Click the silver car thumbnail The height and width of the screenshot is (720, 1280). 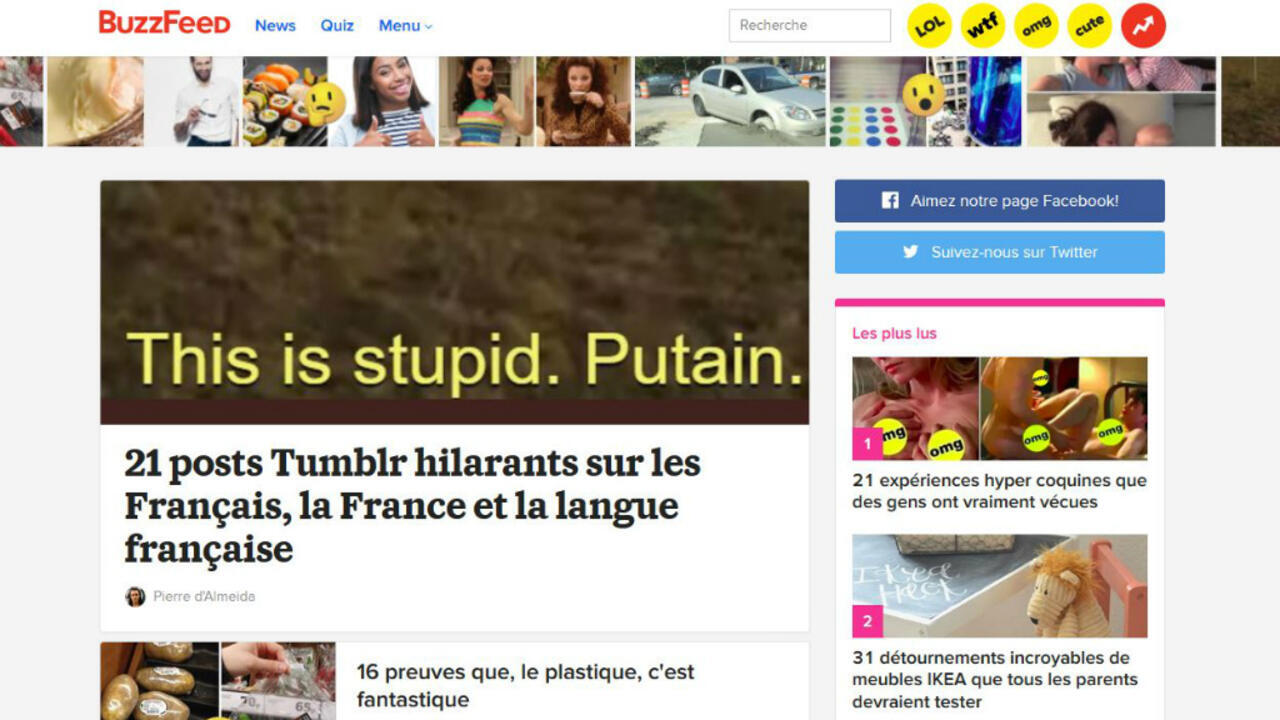[x=731, y=101]
